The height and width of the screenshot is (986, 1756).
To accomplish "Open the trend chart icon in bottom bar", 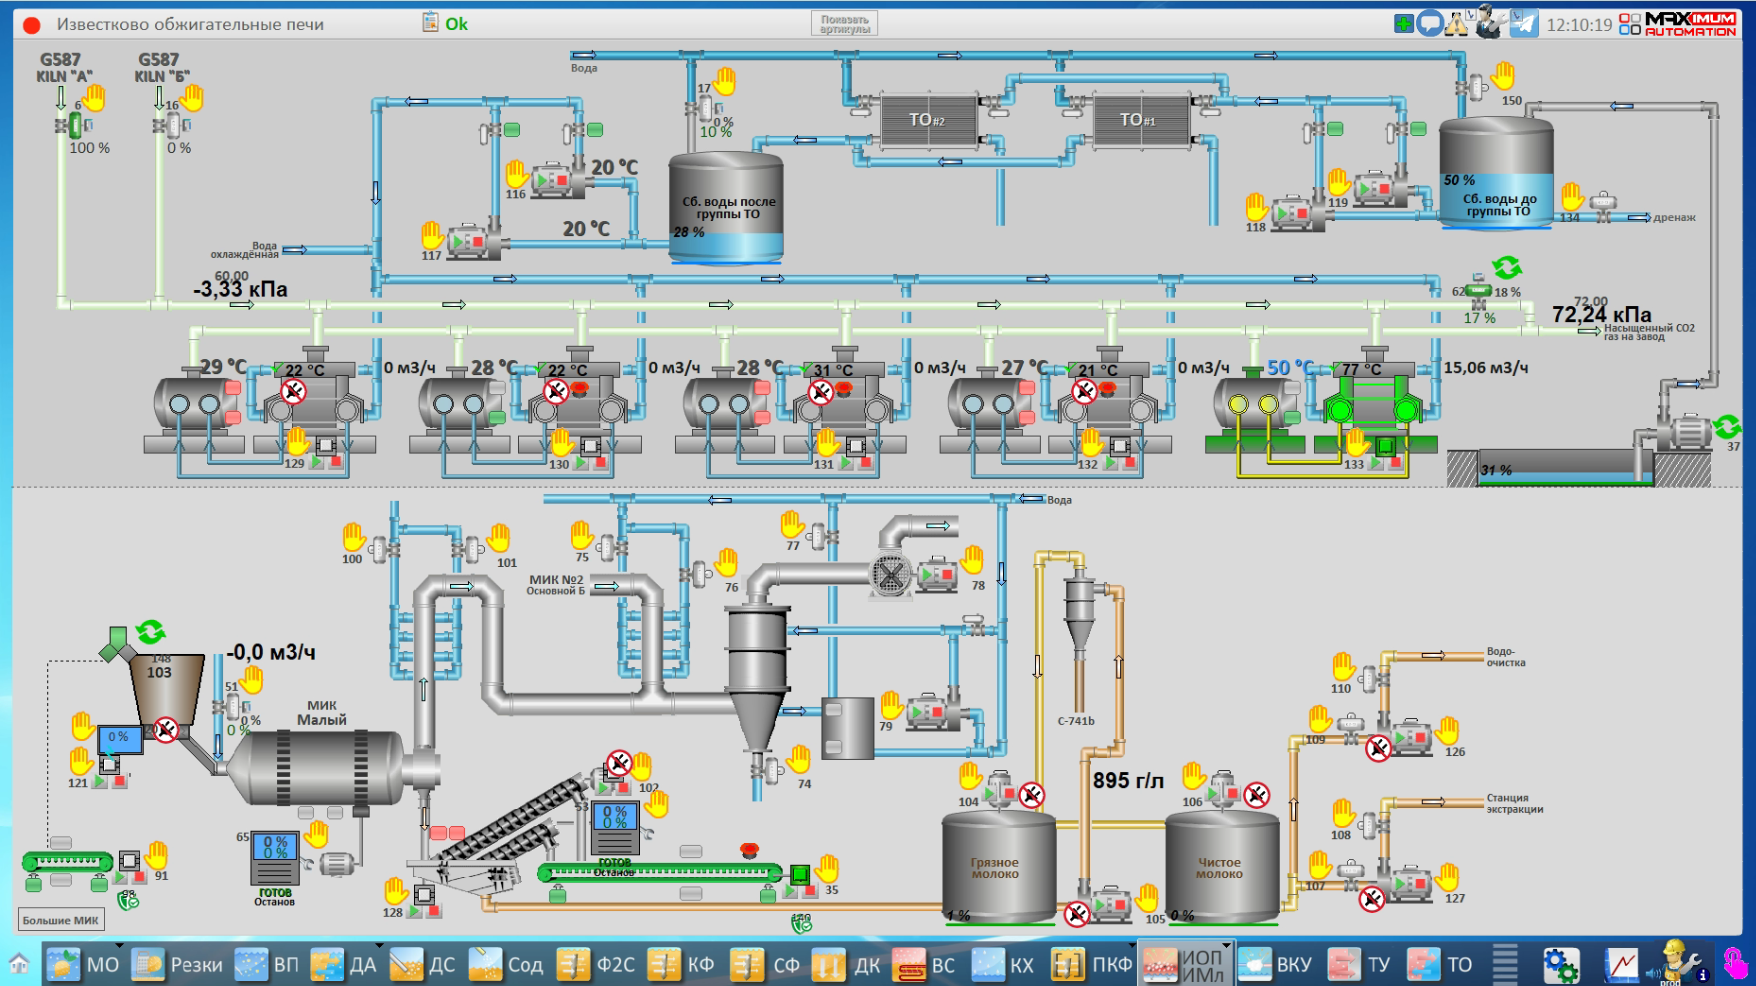I will pos(1622,965).
